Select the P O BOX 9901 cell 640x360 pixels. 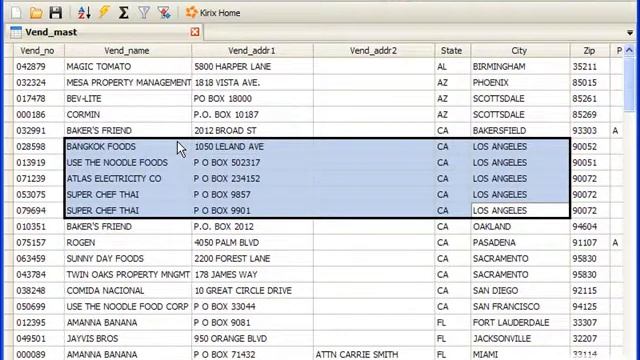point(252,211)
